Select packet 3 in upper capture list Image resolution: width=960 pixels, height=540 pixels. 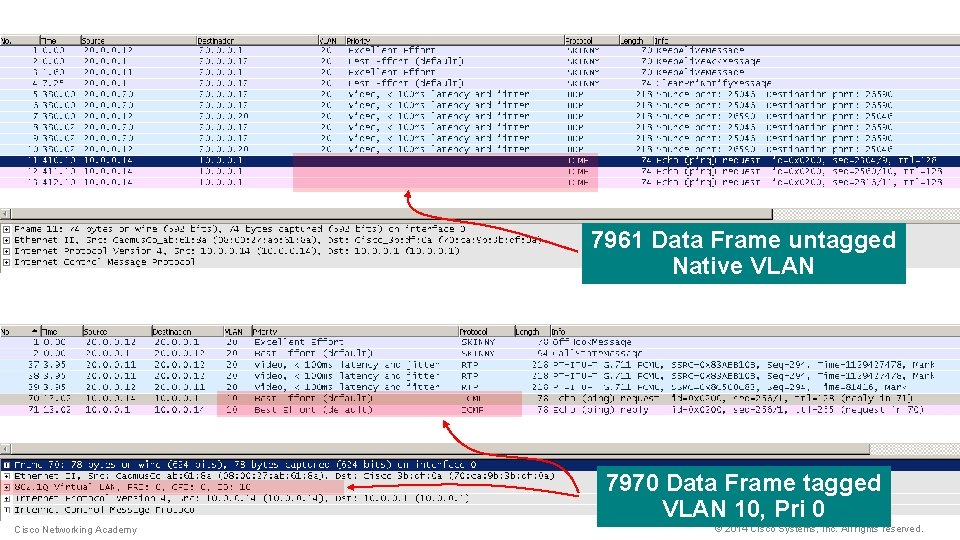tap(480, 73)
